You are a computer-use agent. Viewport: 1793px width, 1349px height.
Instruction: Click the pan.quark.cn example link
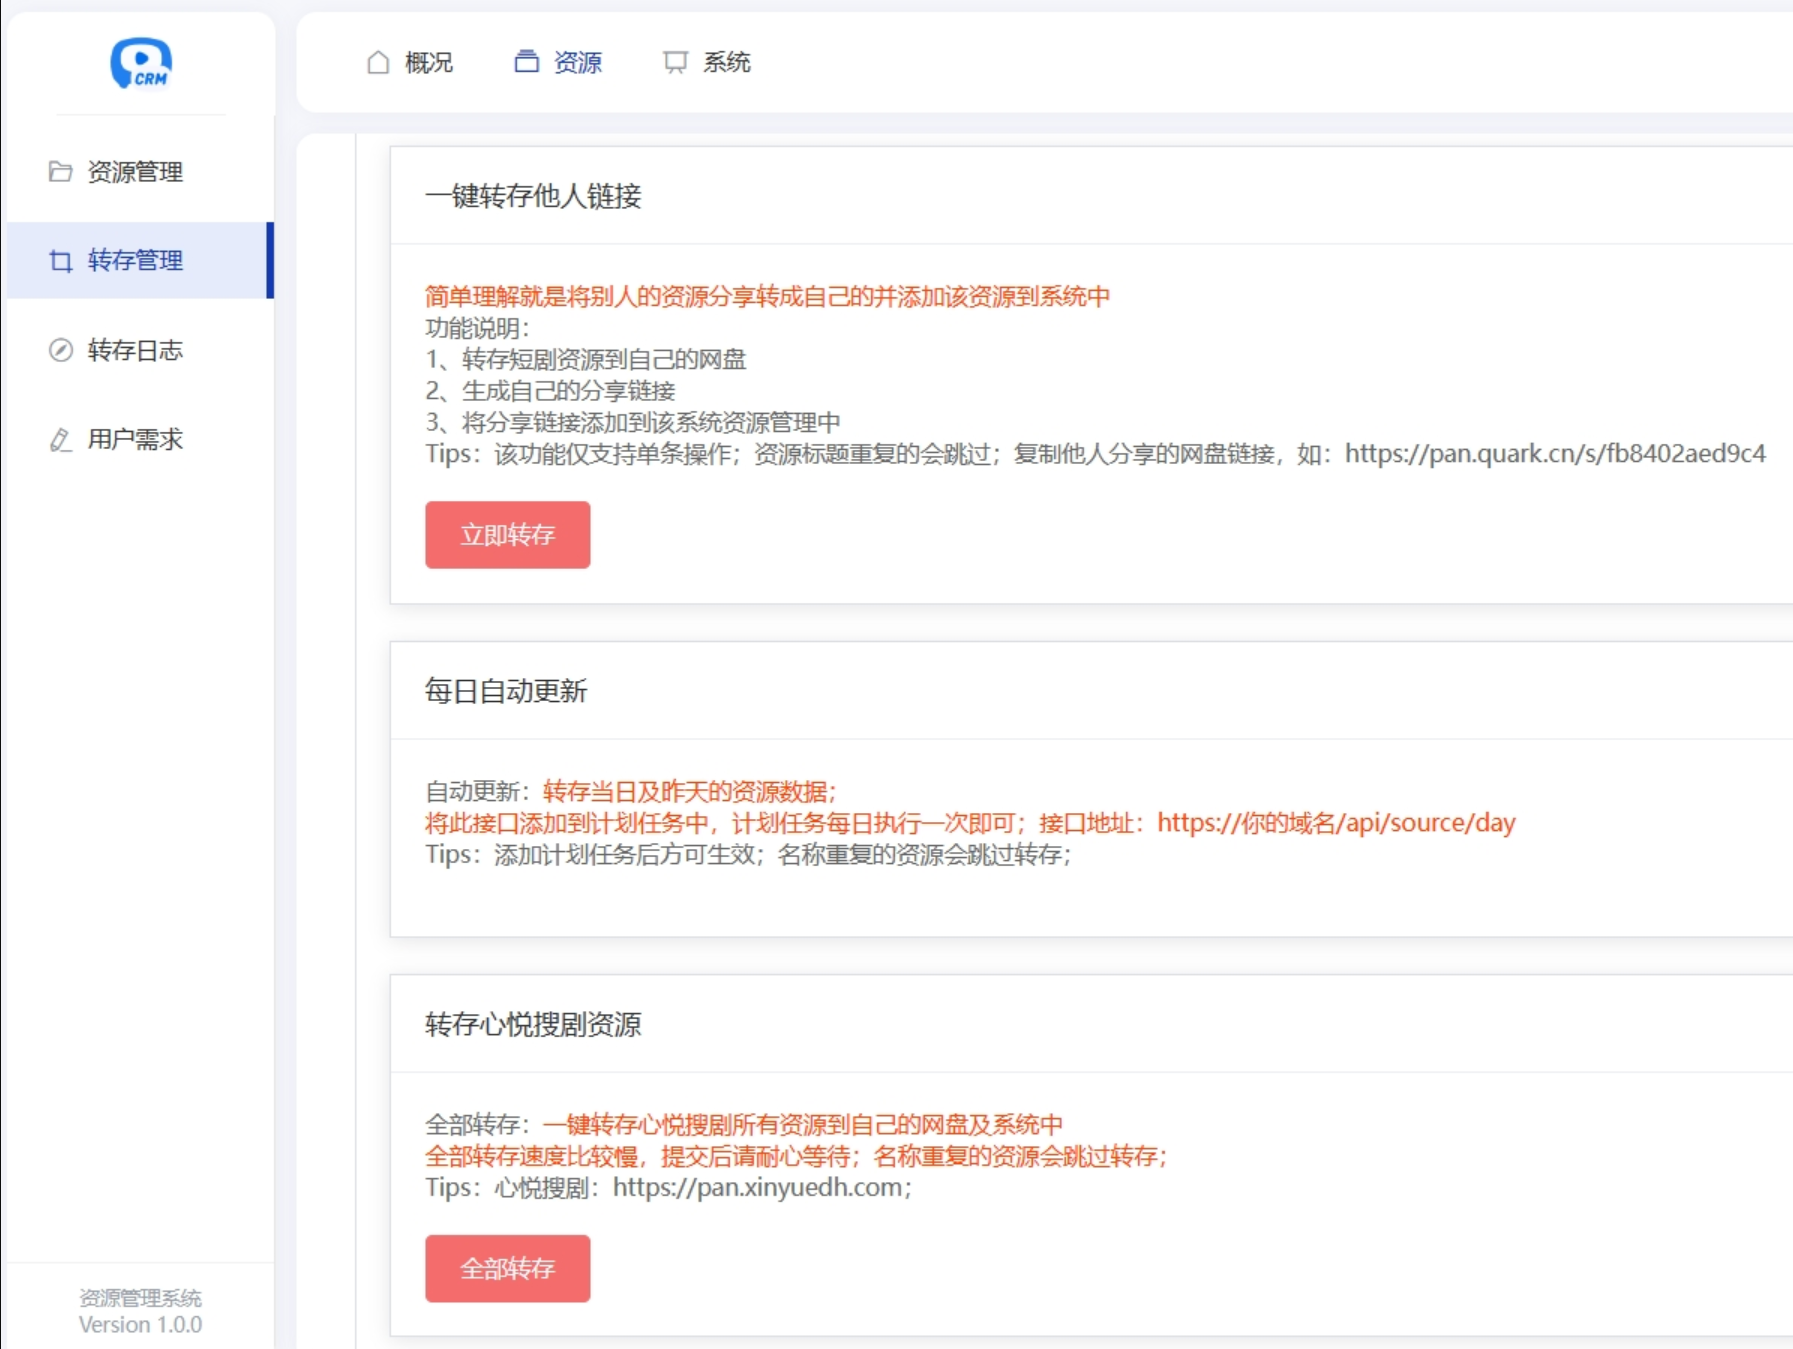pyautogui.click(x=1555, y=454)
